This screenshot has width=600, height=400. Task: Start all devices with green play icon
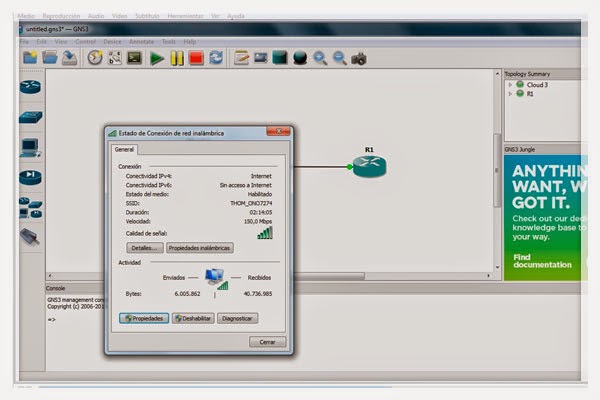tap(157, 59)
